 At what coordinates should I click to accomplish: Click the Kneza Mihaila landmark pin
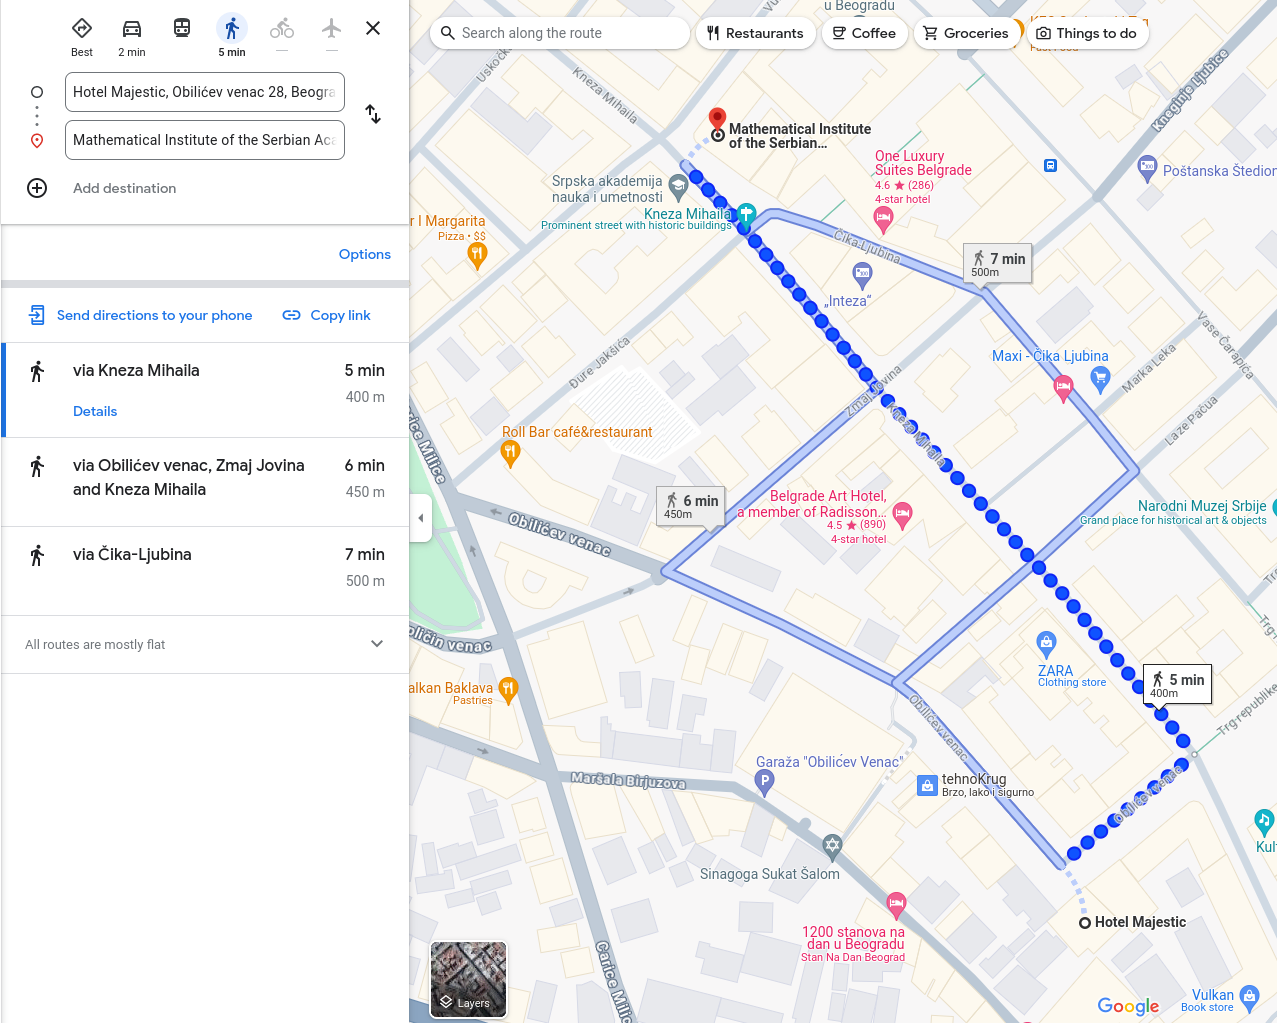coord(746,214)
